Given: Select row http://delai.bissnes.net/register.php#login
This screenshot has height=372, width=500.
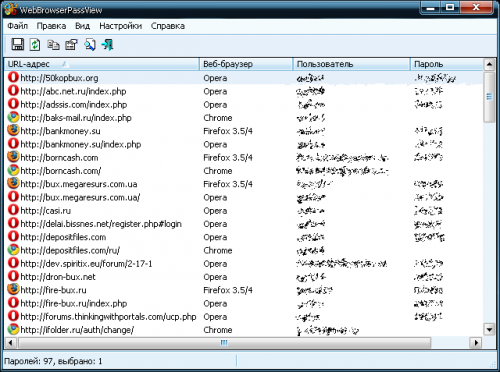Looking at the screenshot, I should point(244,224).
